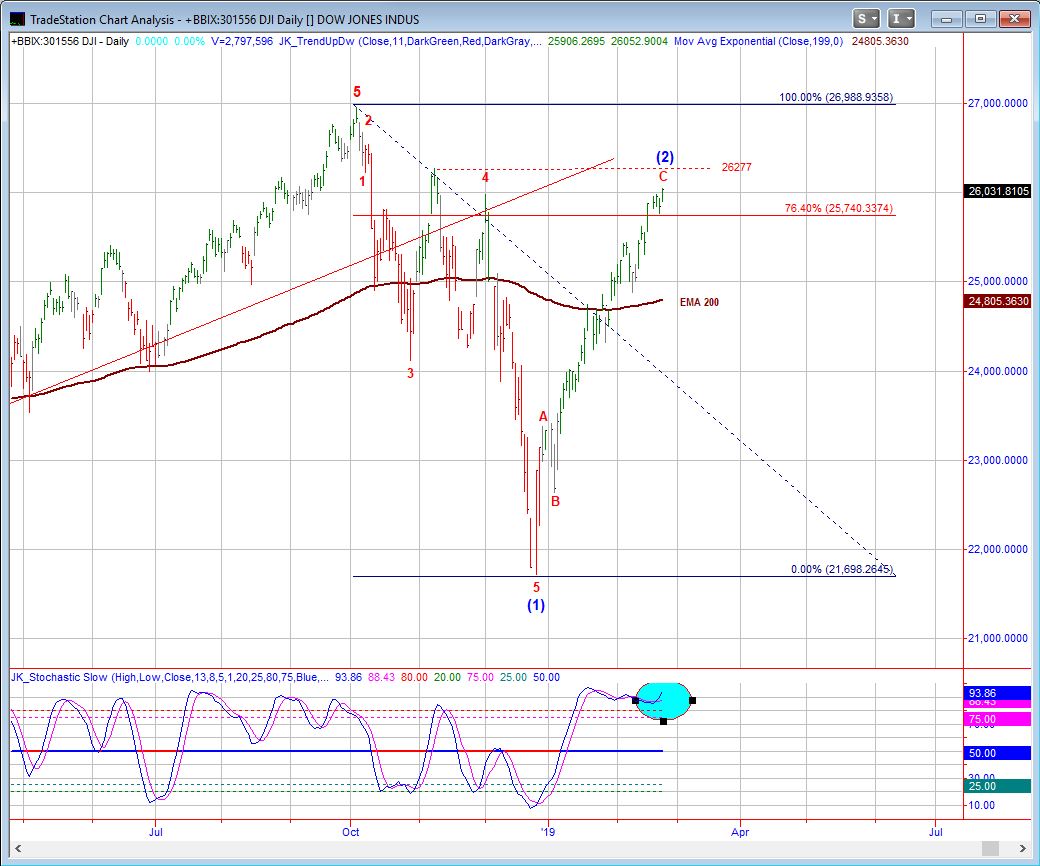Click the '19 label on time axis
The height and width of the screenshot is (866, 1040).
point(547,832)
